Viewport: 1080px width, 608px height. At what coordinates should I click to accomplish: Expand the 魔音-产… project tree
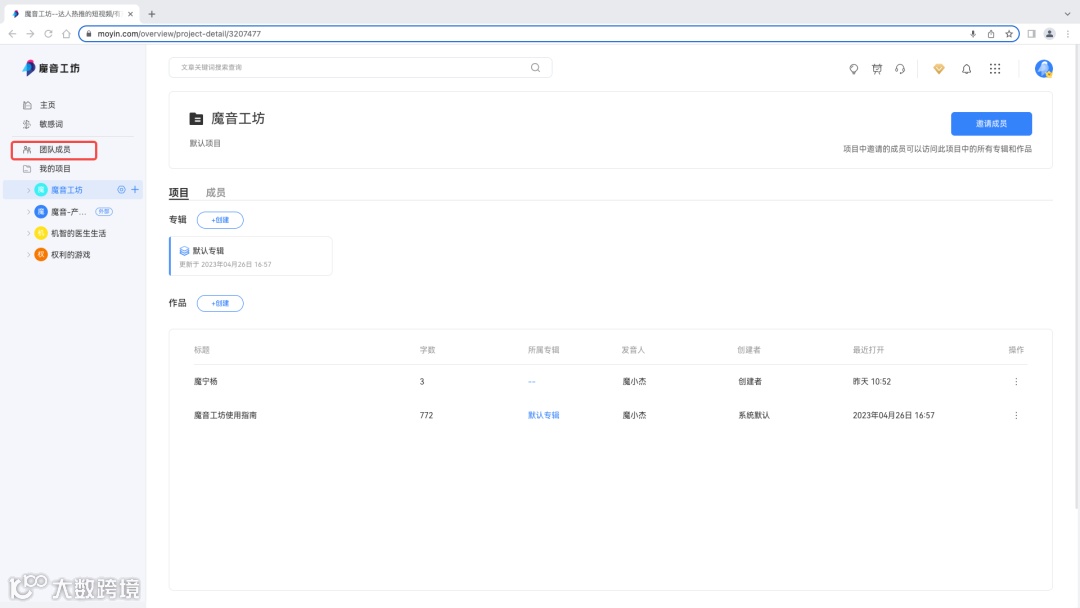pos(28,212)
